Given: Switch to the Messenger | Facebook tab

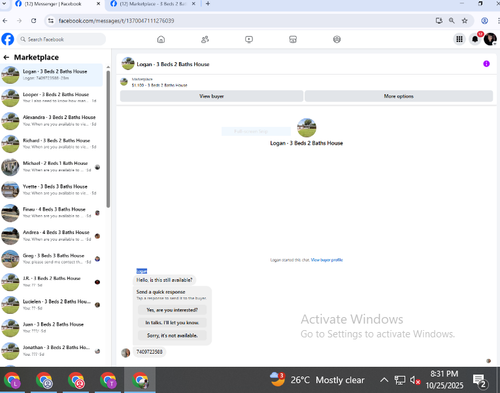Looking at the screenshot, I should [53, 4].
